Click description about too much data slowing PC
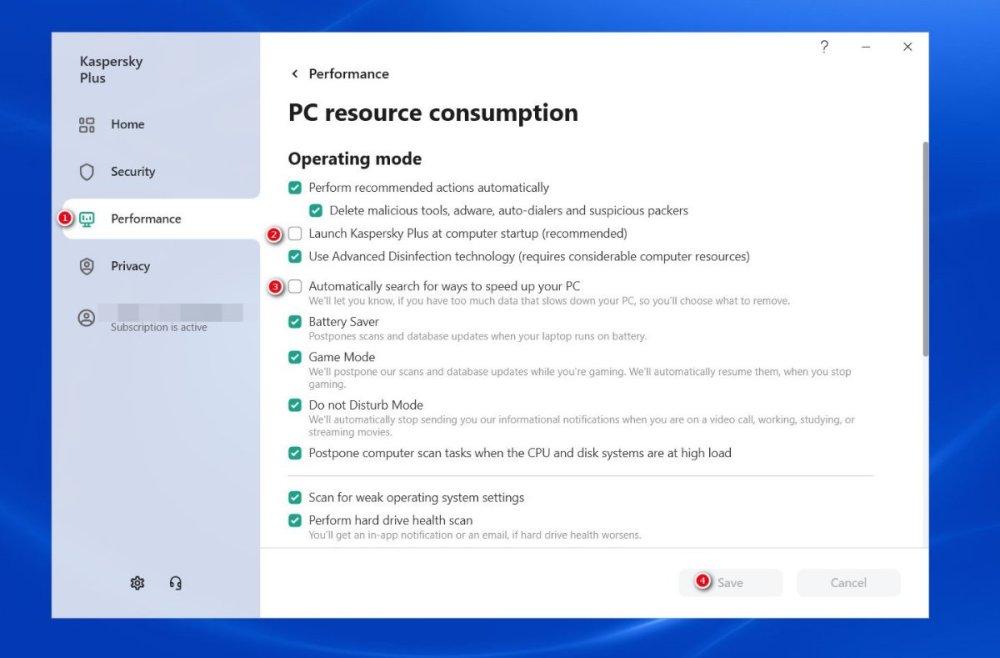Image resolution: width=1000 pixels, height=658 pixels. tap(549, 301)
